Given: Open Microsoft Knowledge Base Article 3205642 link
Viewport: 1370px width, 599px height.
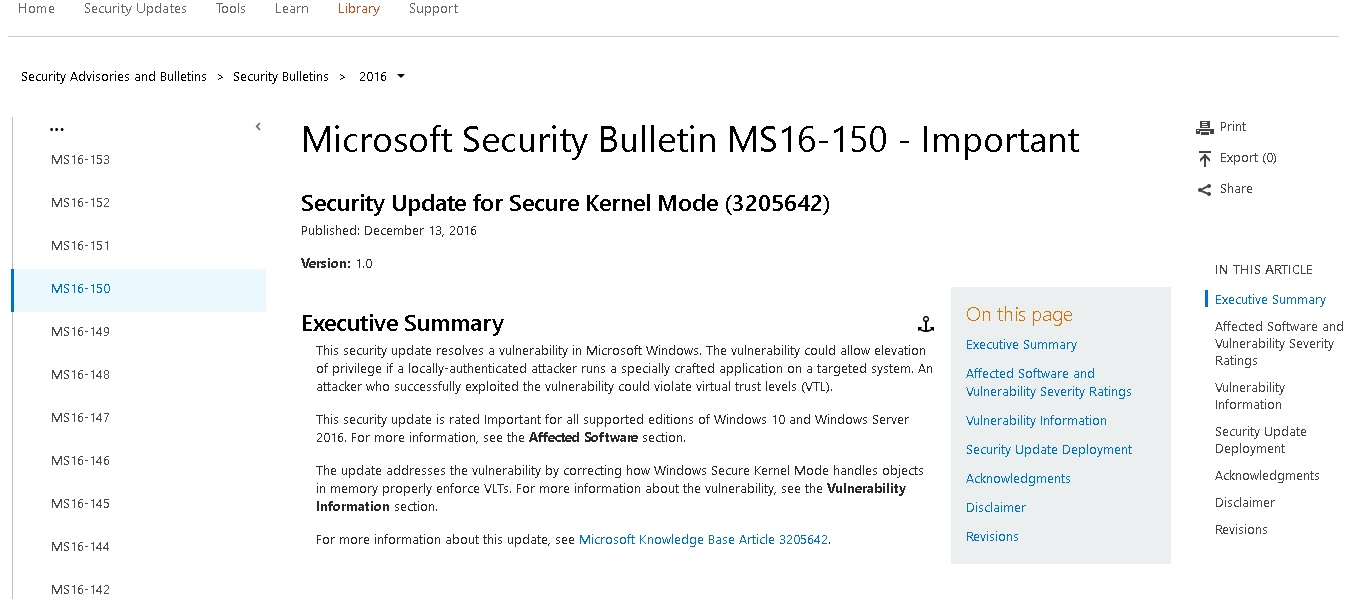Looking at the screenshot, I should [x=703, y=539].
